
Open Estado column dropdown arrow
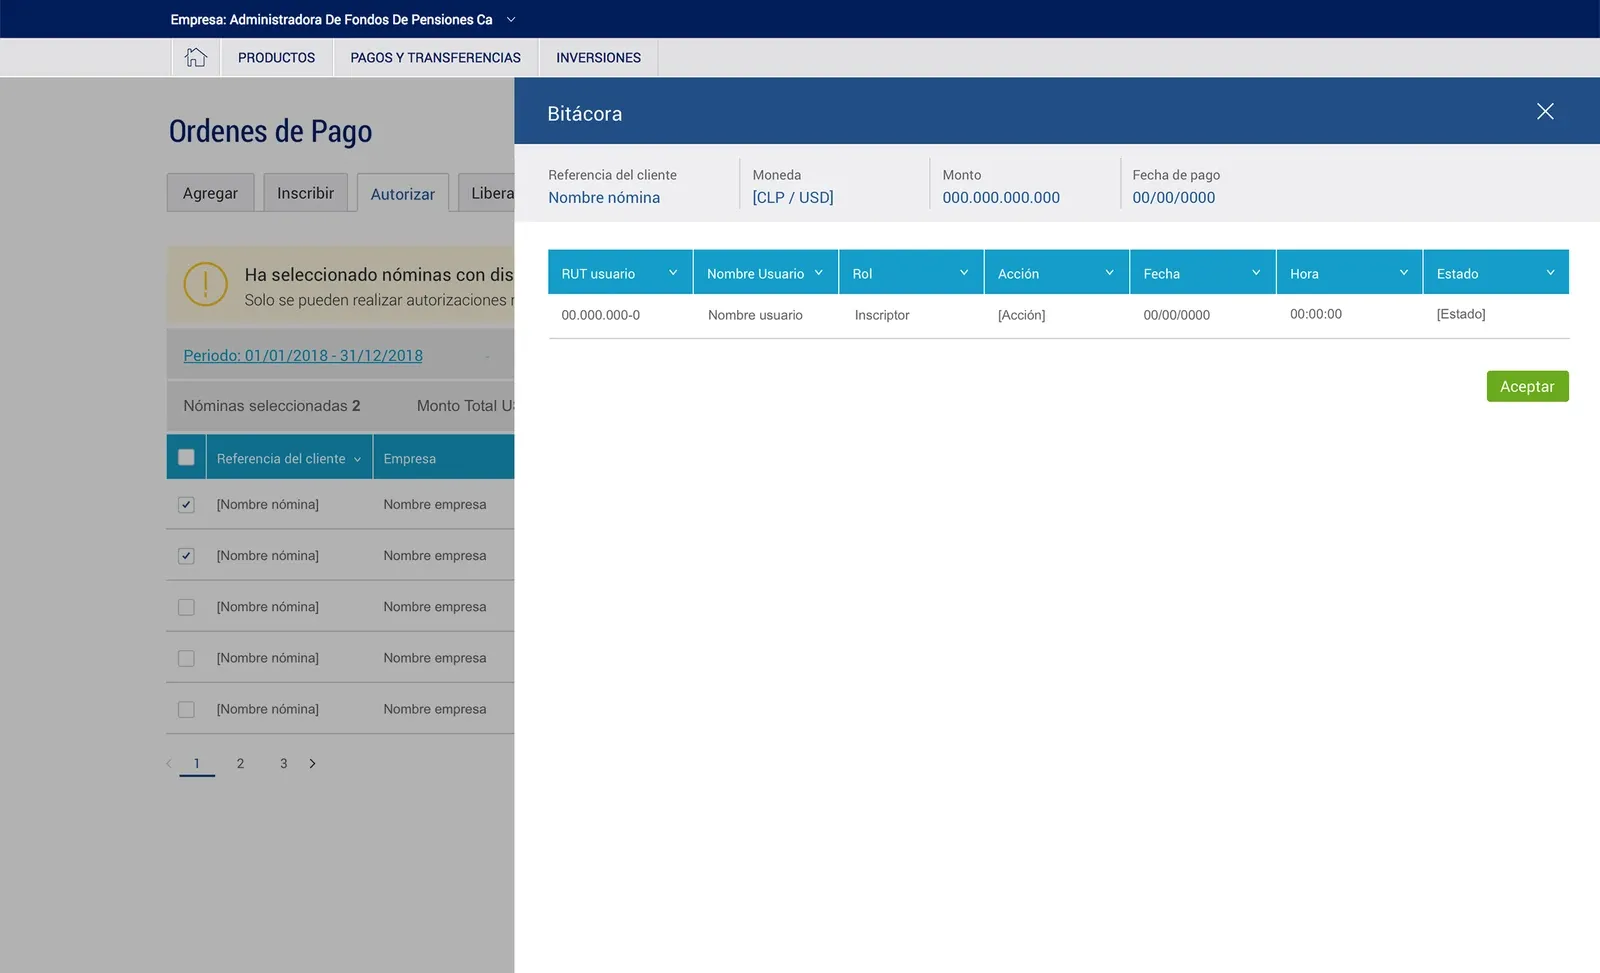tap(1550, 272)
